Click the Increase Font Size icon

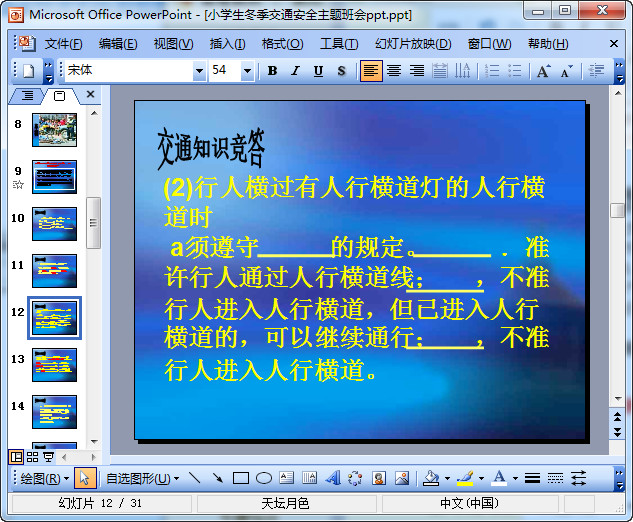[x=543, y=71]
